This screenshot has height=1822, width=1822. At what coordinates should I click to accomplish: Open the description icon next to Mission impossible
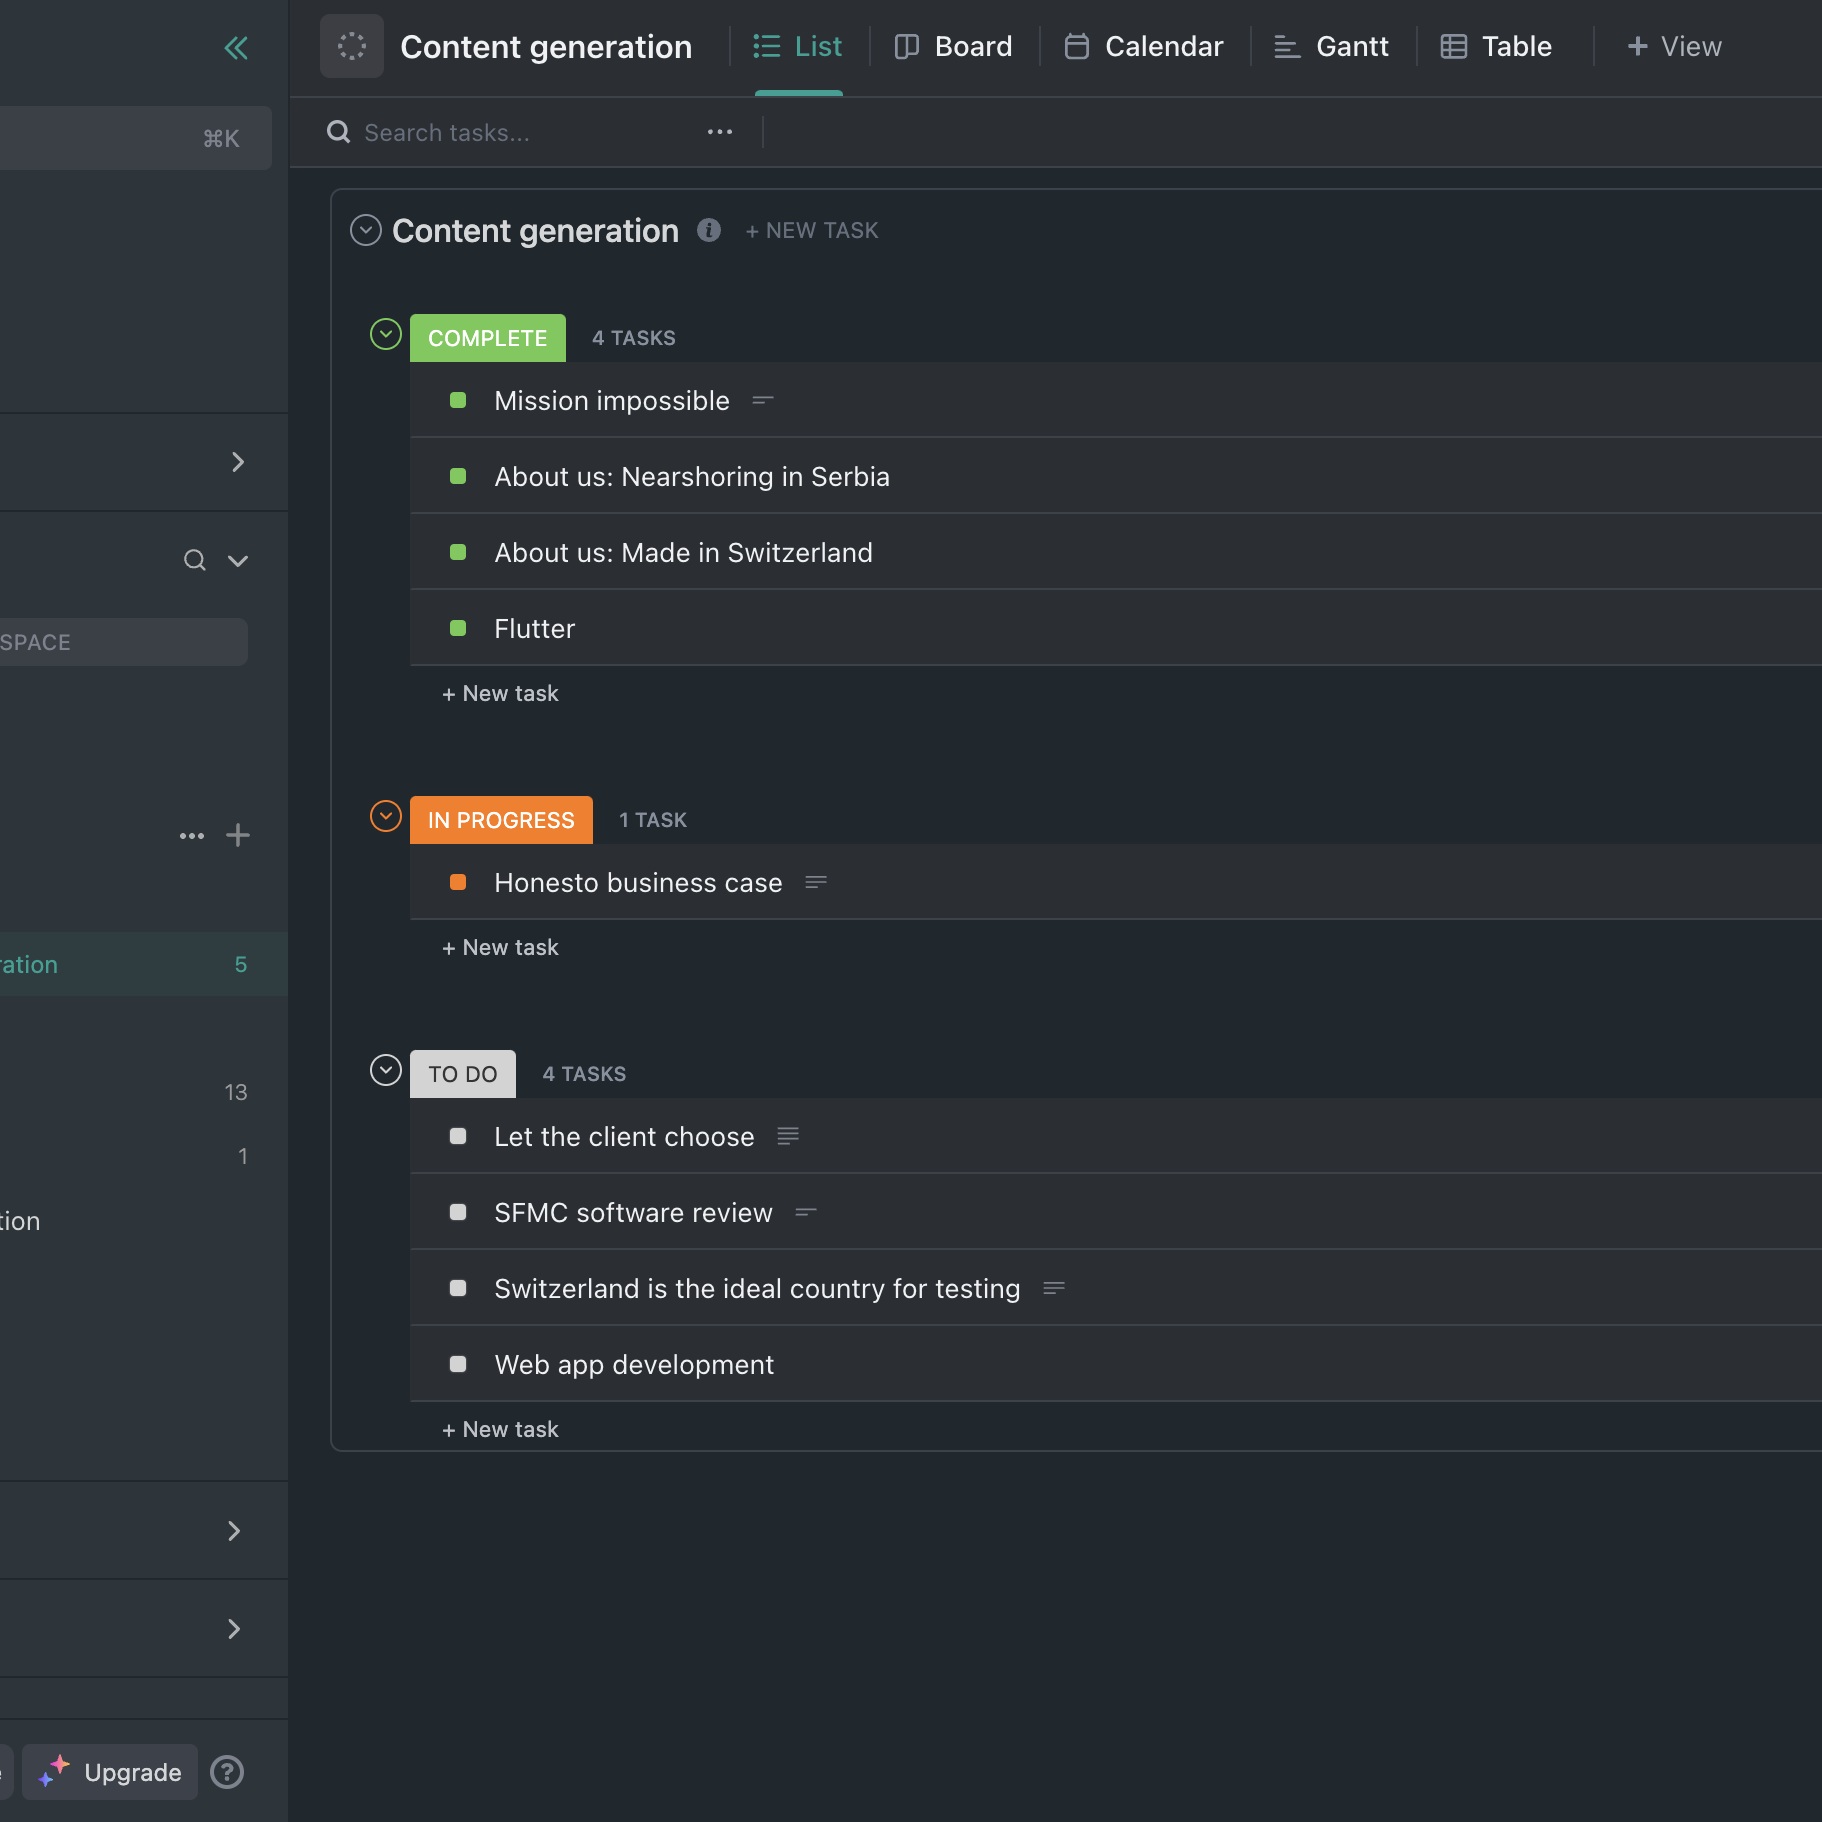[763, 401]
